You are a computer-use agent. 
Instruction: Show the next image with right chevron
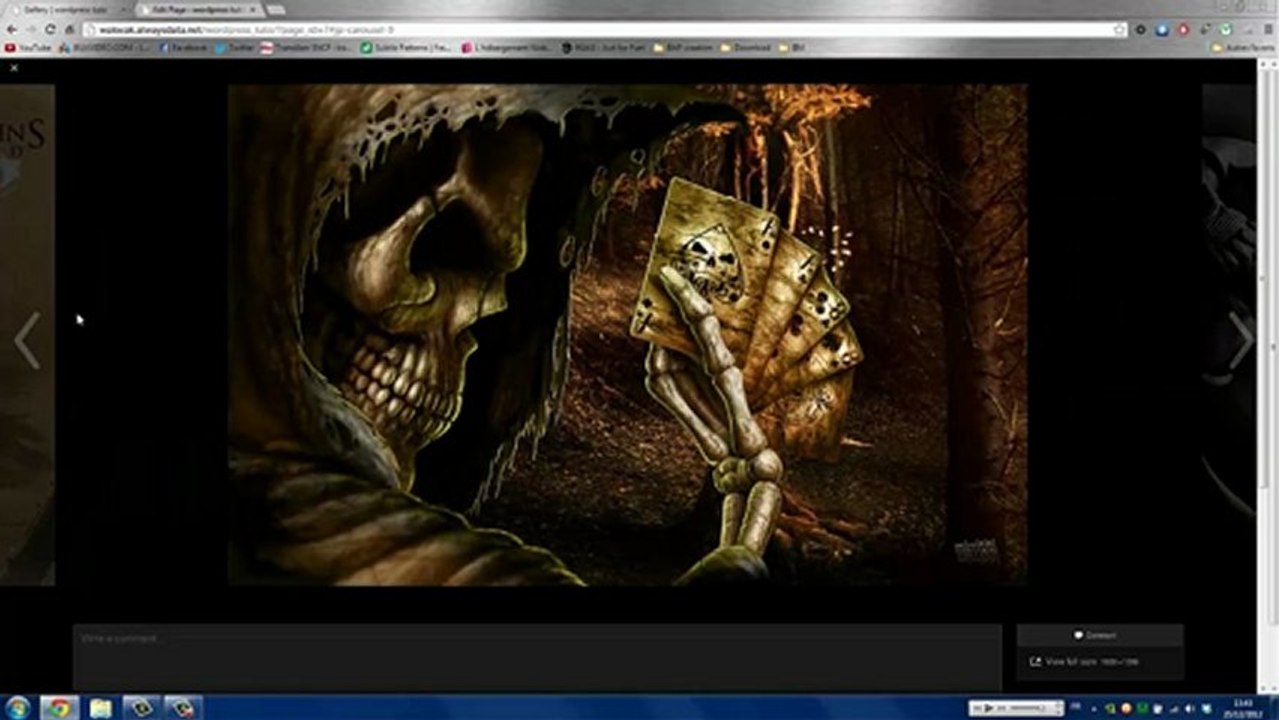[1241, 341]
